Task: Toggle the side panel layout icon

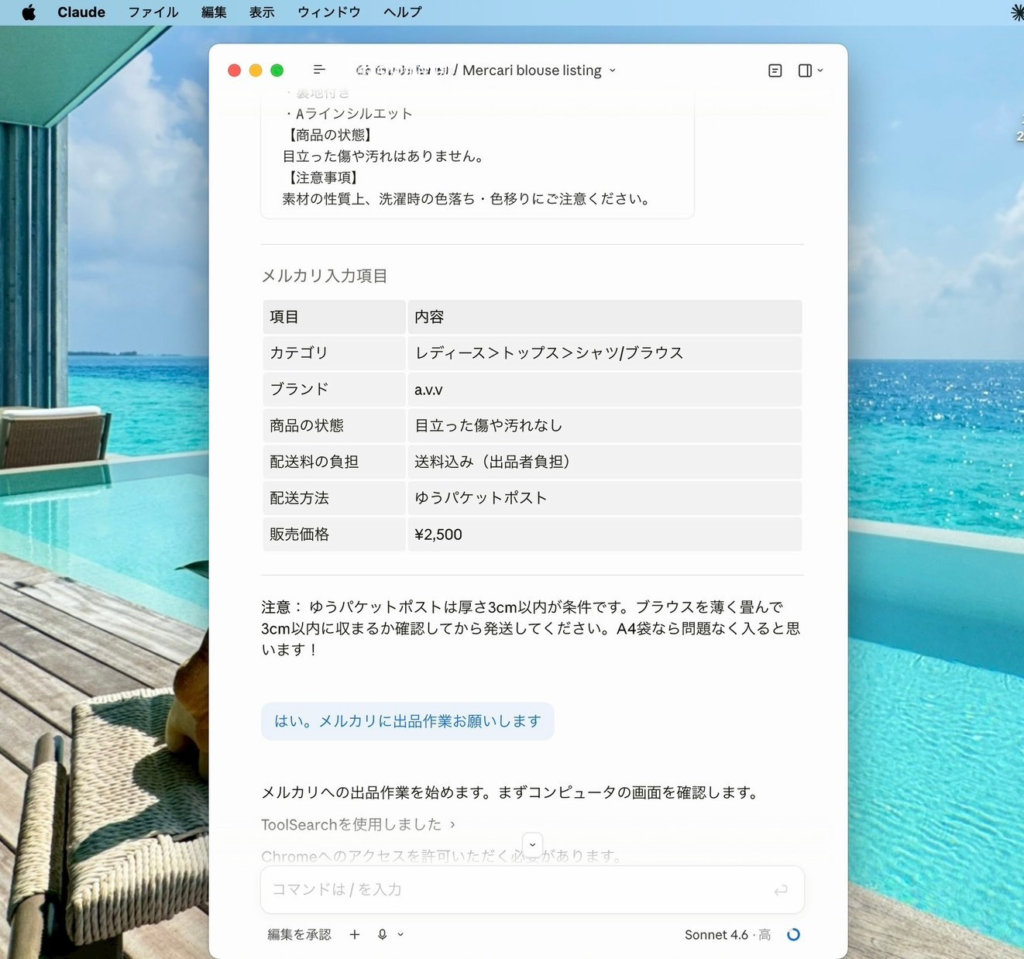Action: pyautogui.click(x=805, y=71)
